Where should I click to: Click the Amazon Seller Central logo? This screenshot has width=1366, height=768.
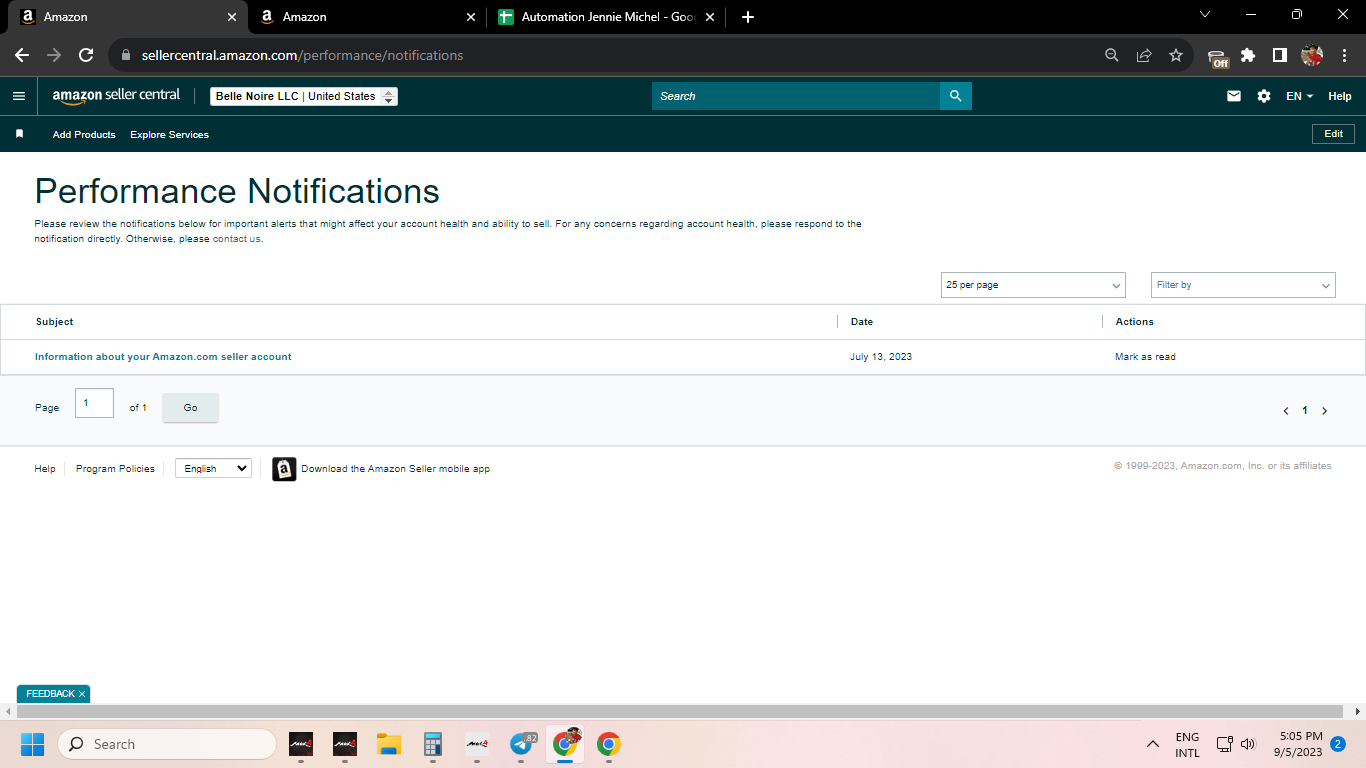point(116,96)
